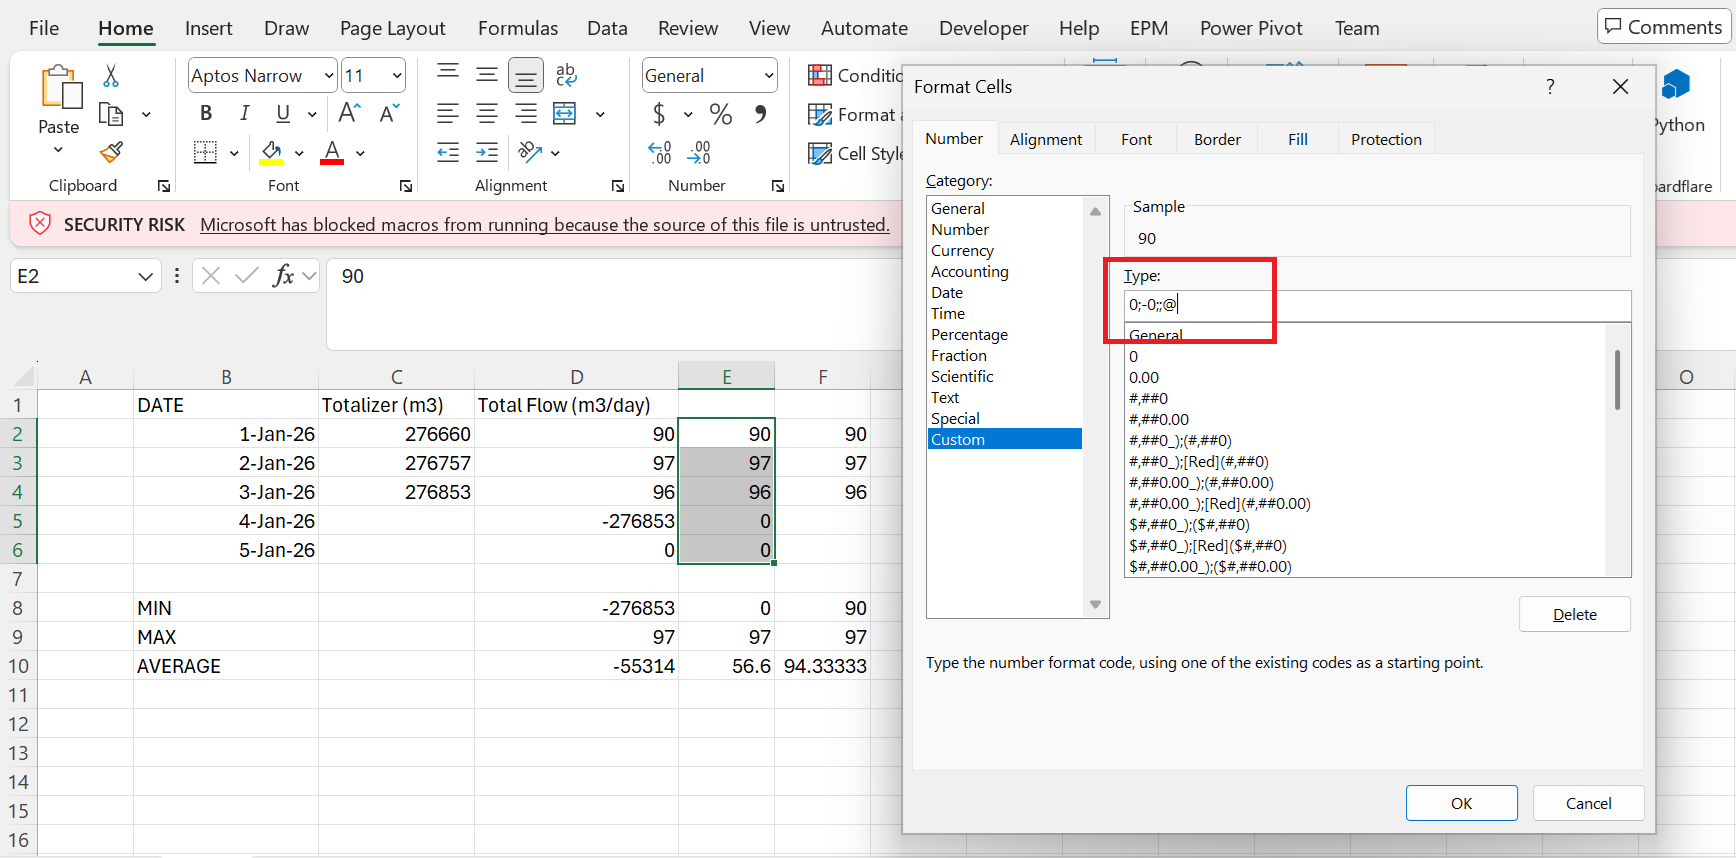
Task: Select the #,##0.00 format code in list
Action: pyautogui.click(x=1158, y=419)
